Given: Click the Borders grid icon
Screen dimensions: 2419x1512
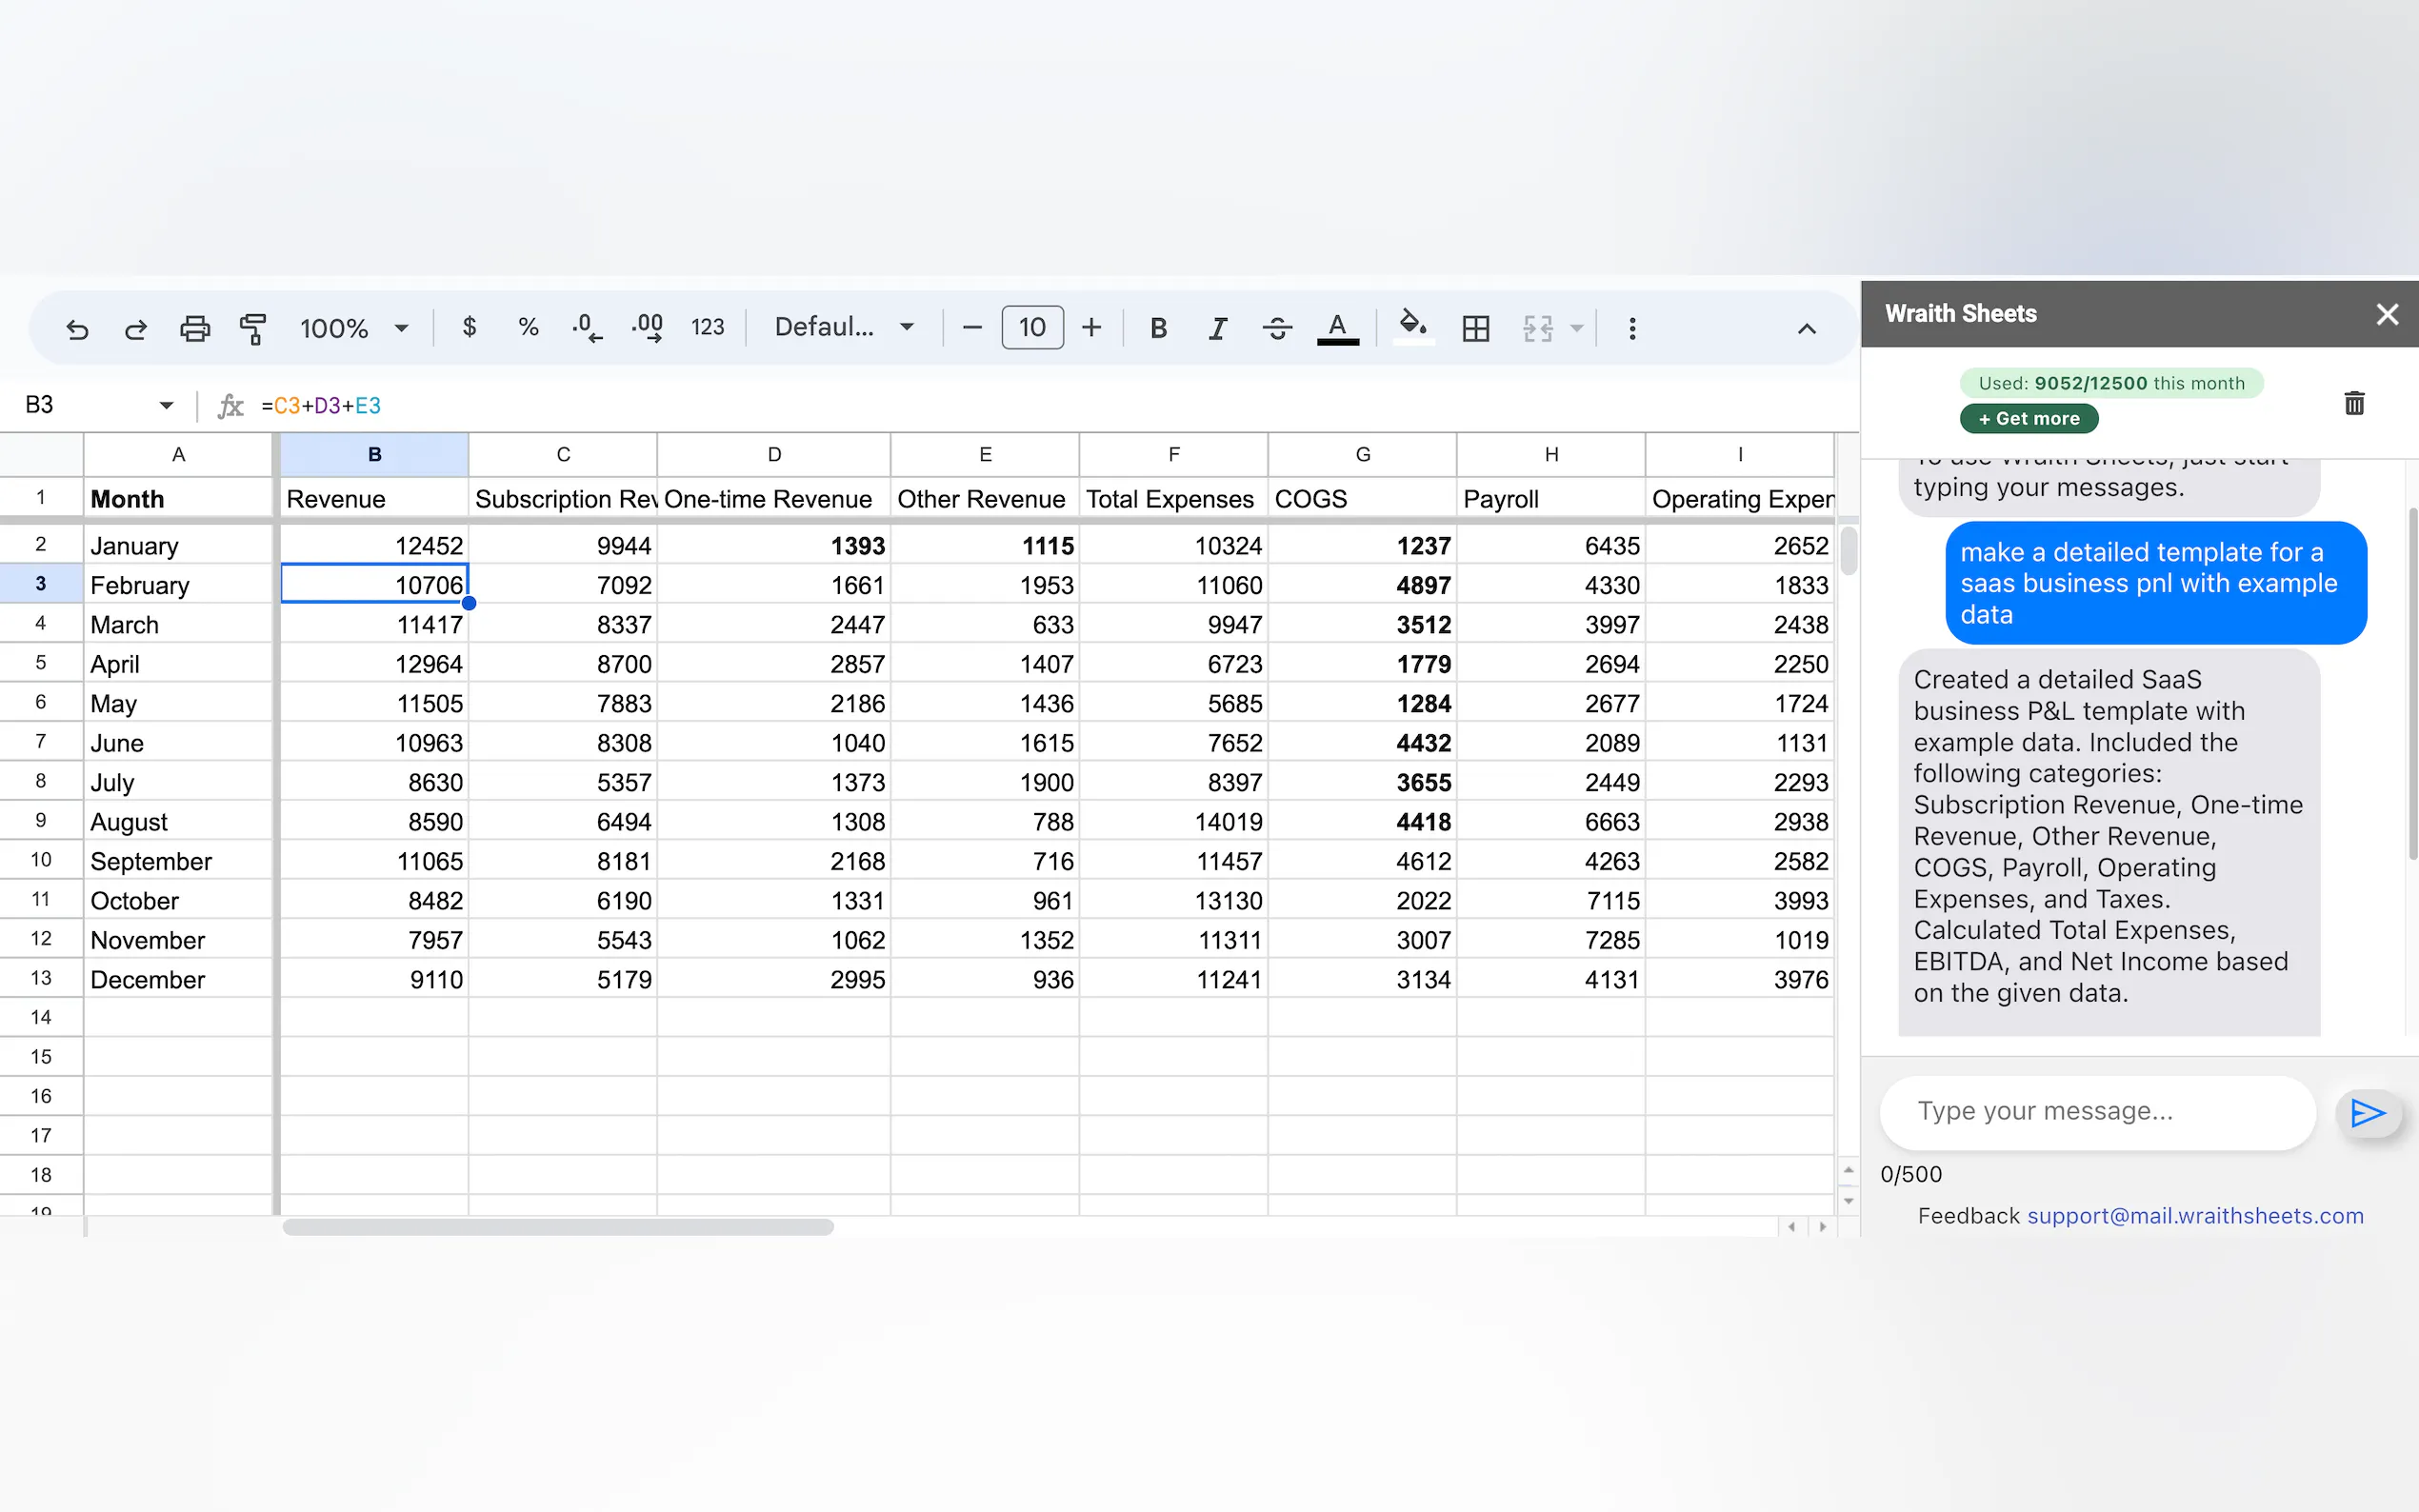Looking at the screenshot, I should pyautogui.click(x=1475, y=328).
